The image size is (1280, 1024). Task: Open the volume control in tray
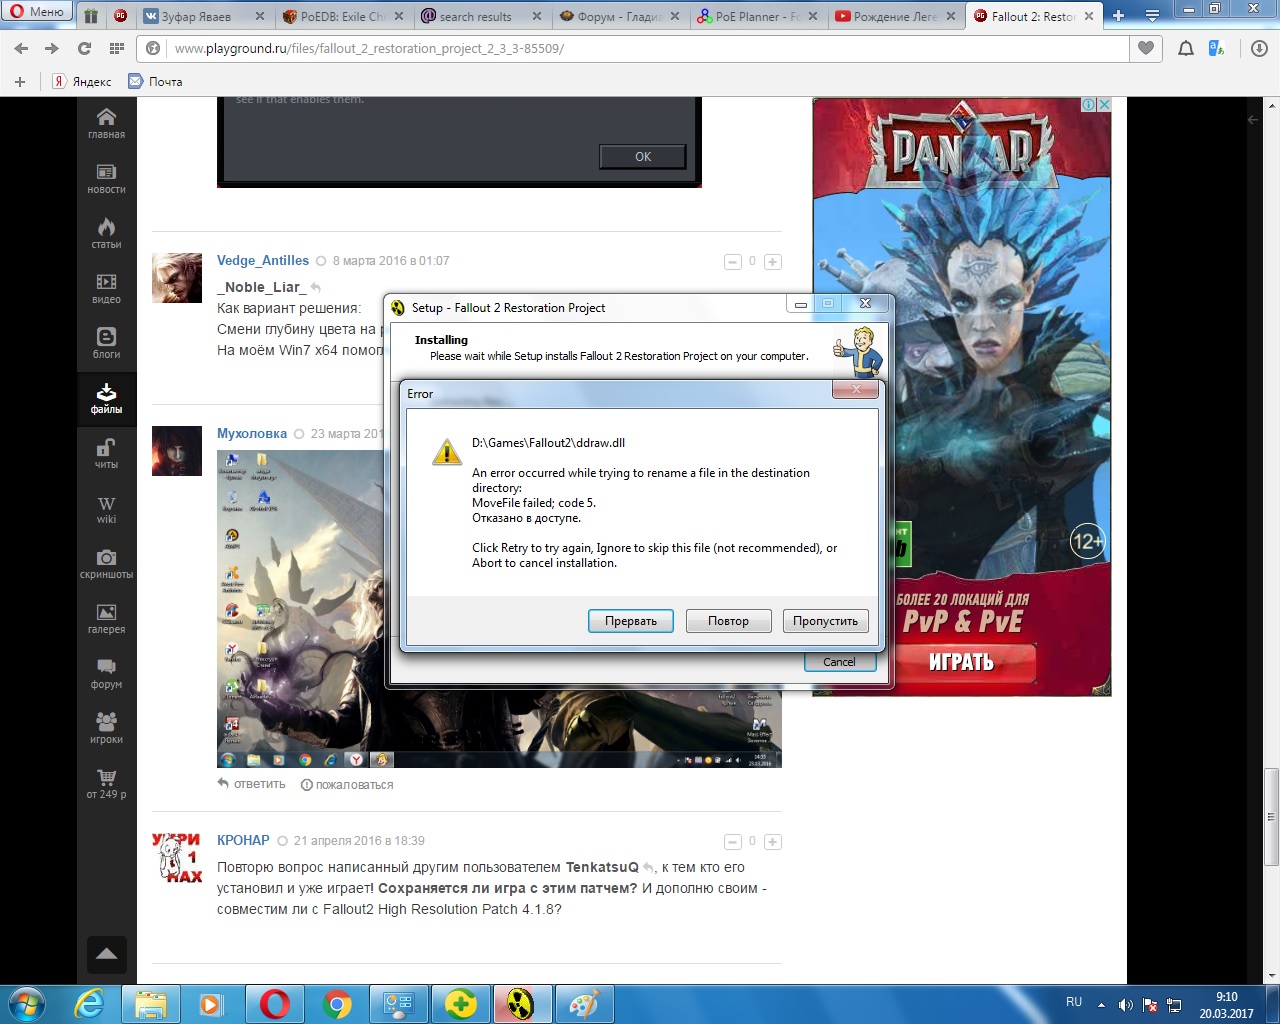coord(1126,1004)
